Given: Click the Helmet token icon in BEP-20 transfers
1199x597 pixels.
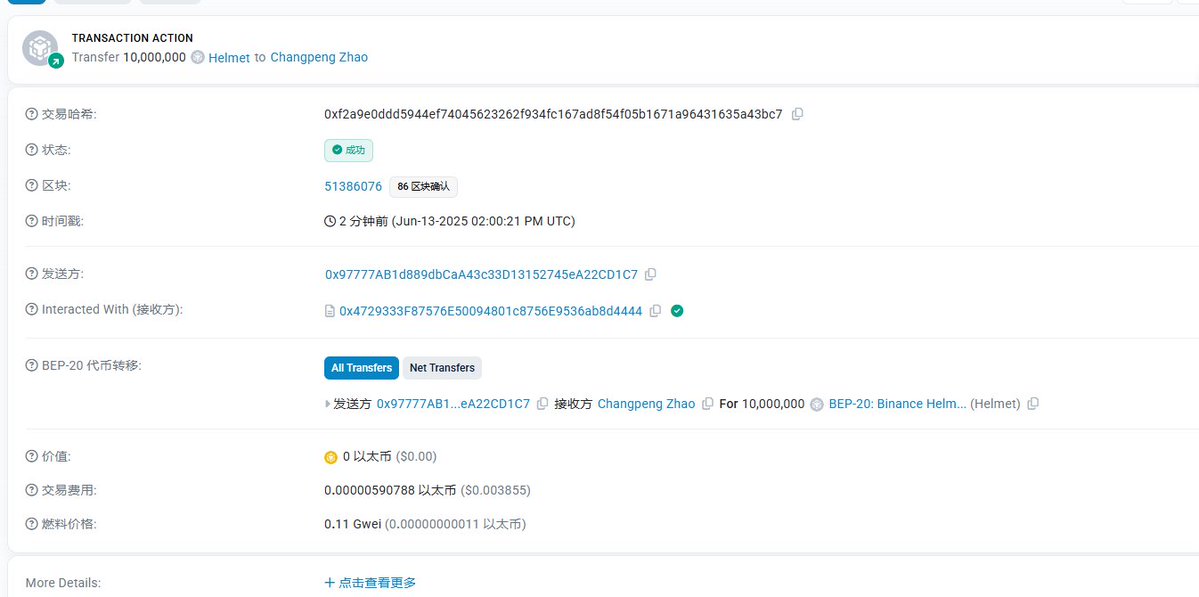Looking at the screenshot, I should coord(817,404).
